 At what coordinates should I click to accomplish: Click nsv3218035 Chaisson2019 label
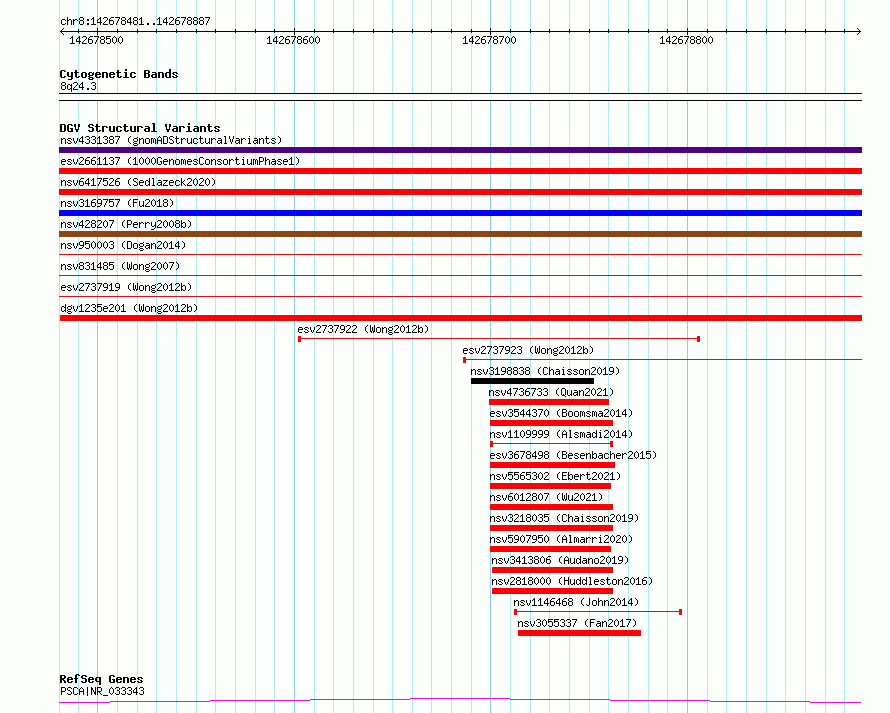pyautogui.click(x=564, y=518)
